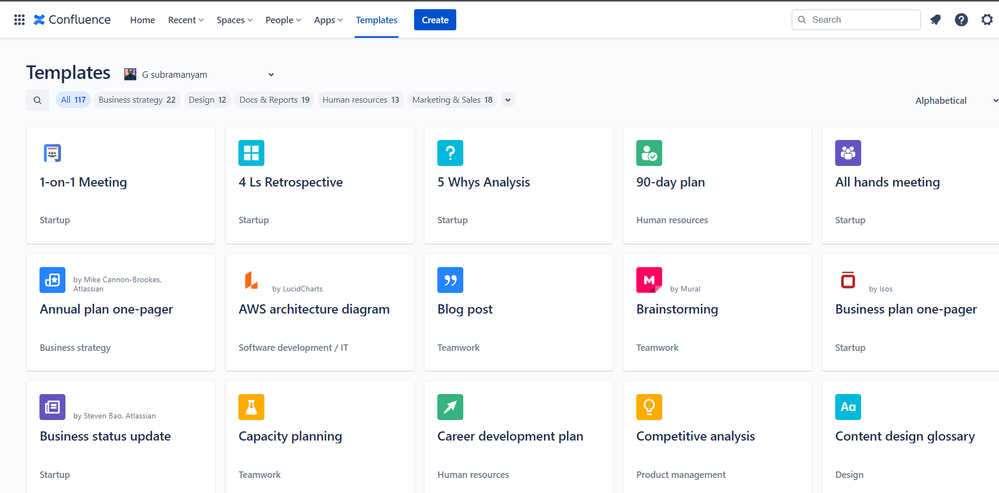This screenshot has width=999, height=493.
Task: Click the AWS architecture diagram Lucid icon
Action: [x=251, y=280]
